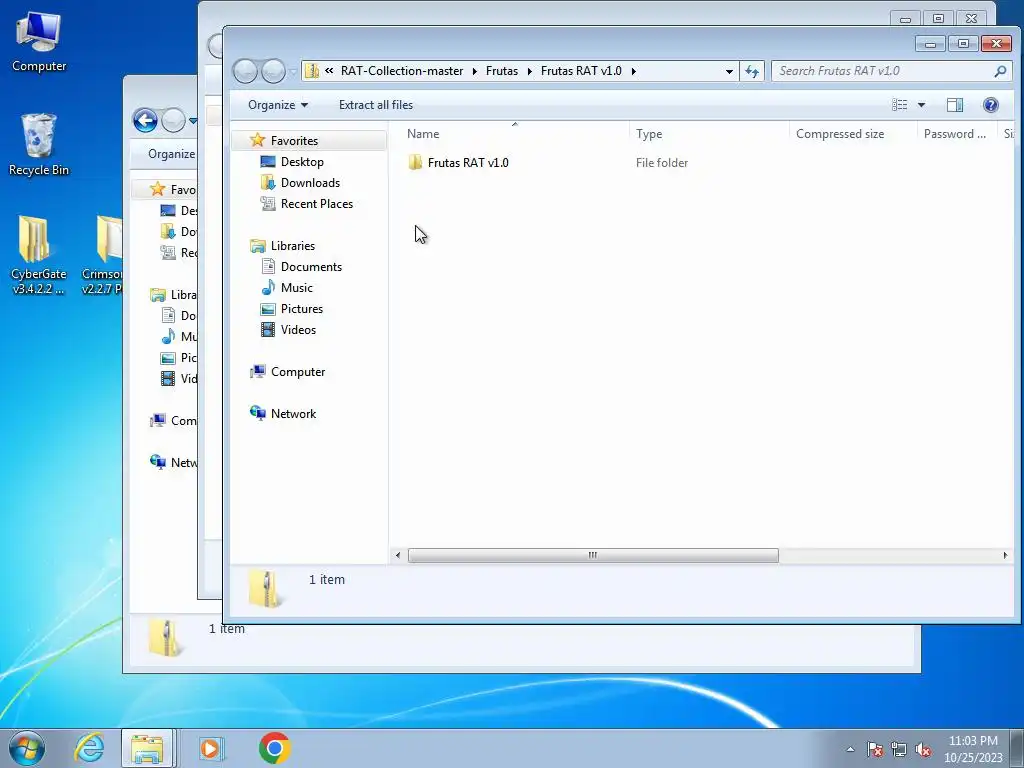Screen dimensions: 1024x768
Task: Click the clock showing 11:03 PM
Action: click(x=973, y=741)
